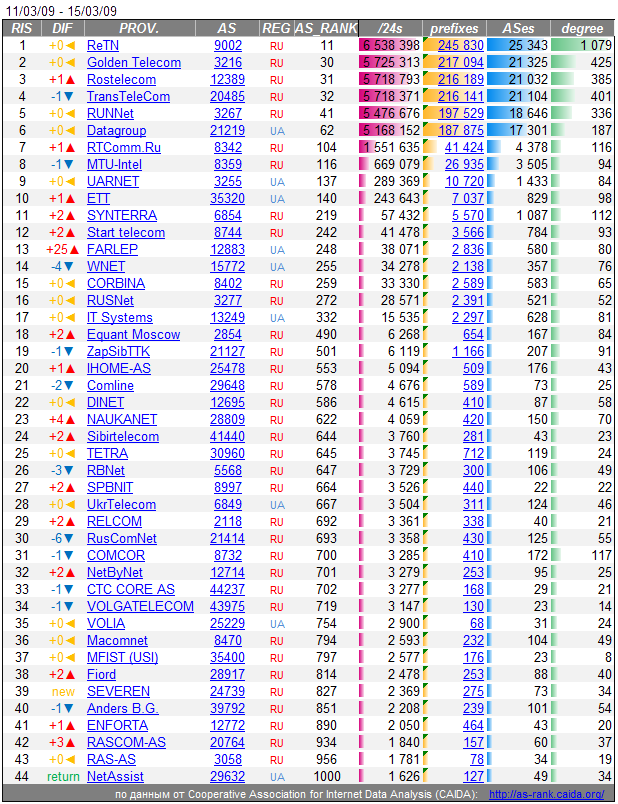This screenshot has height=804, width=618.
Task: Open the IHOME-AS provider link
Action: (118, 368)
